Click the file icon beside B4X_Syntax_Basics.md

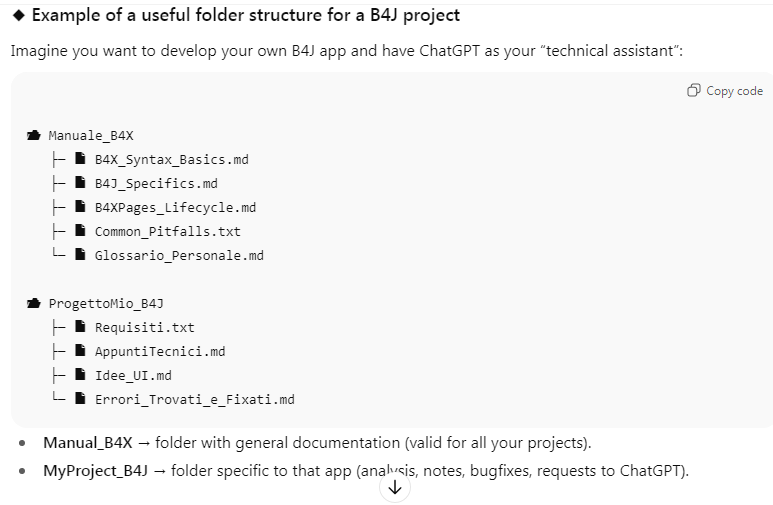[80, 160]
